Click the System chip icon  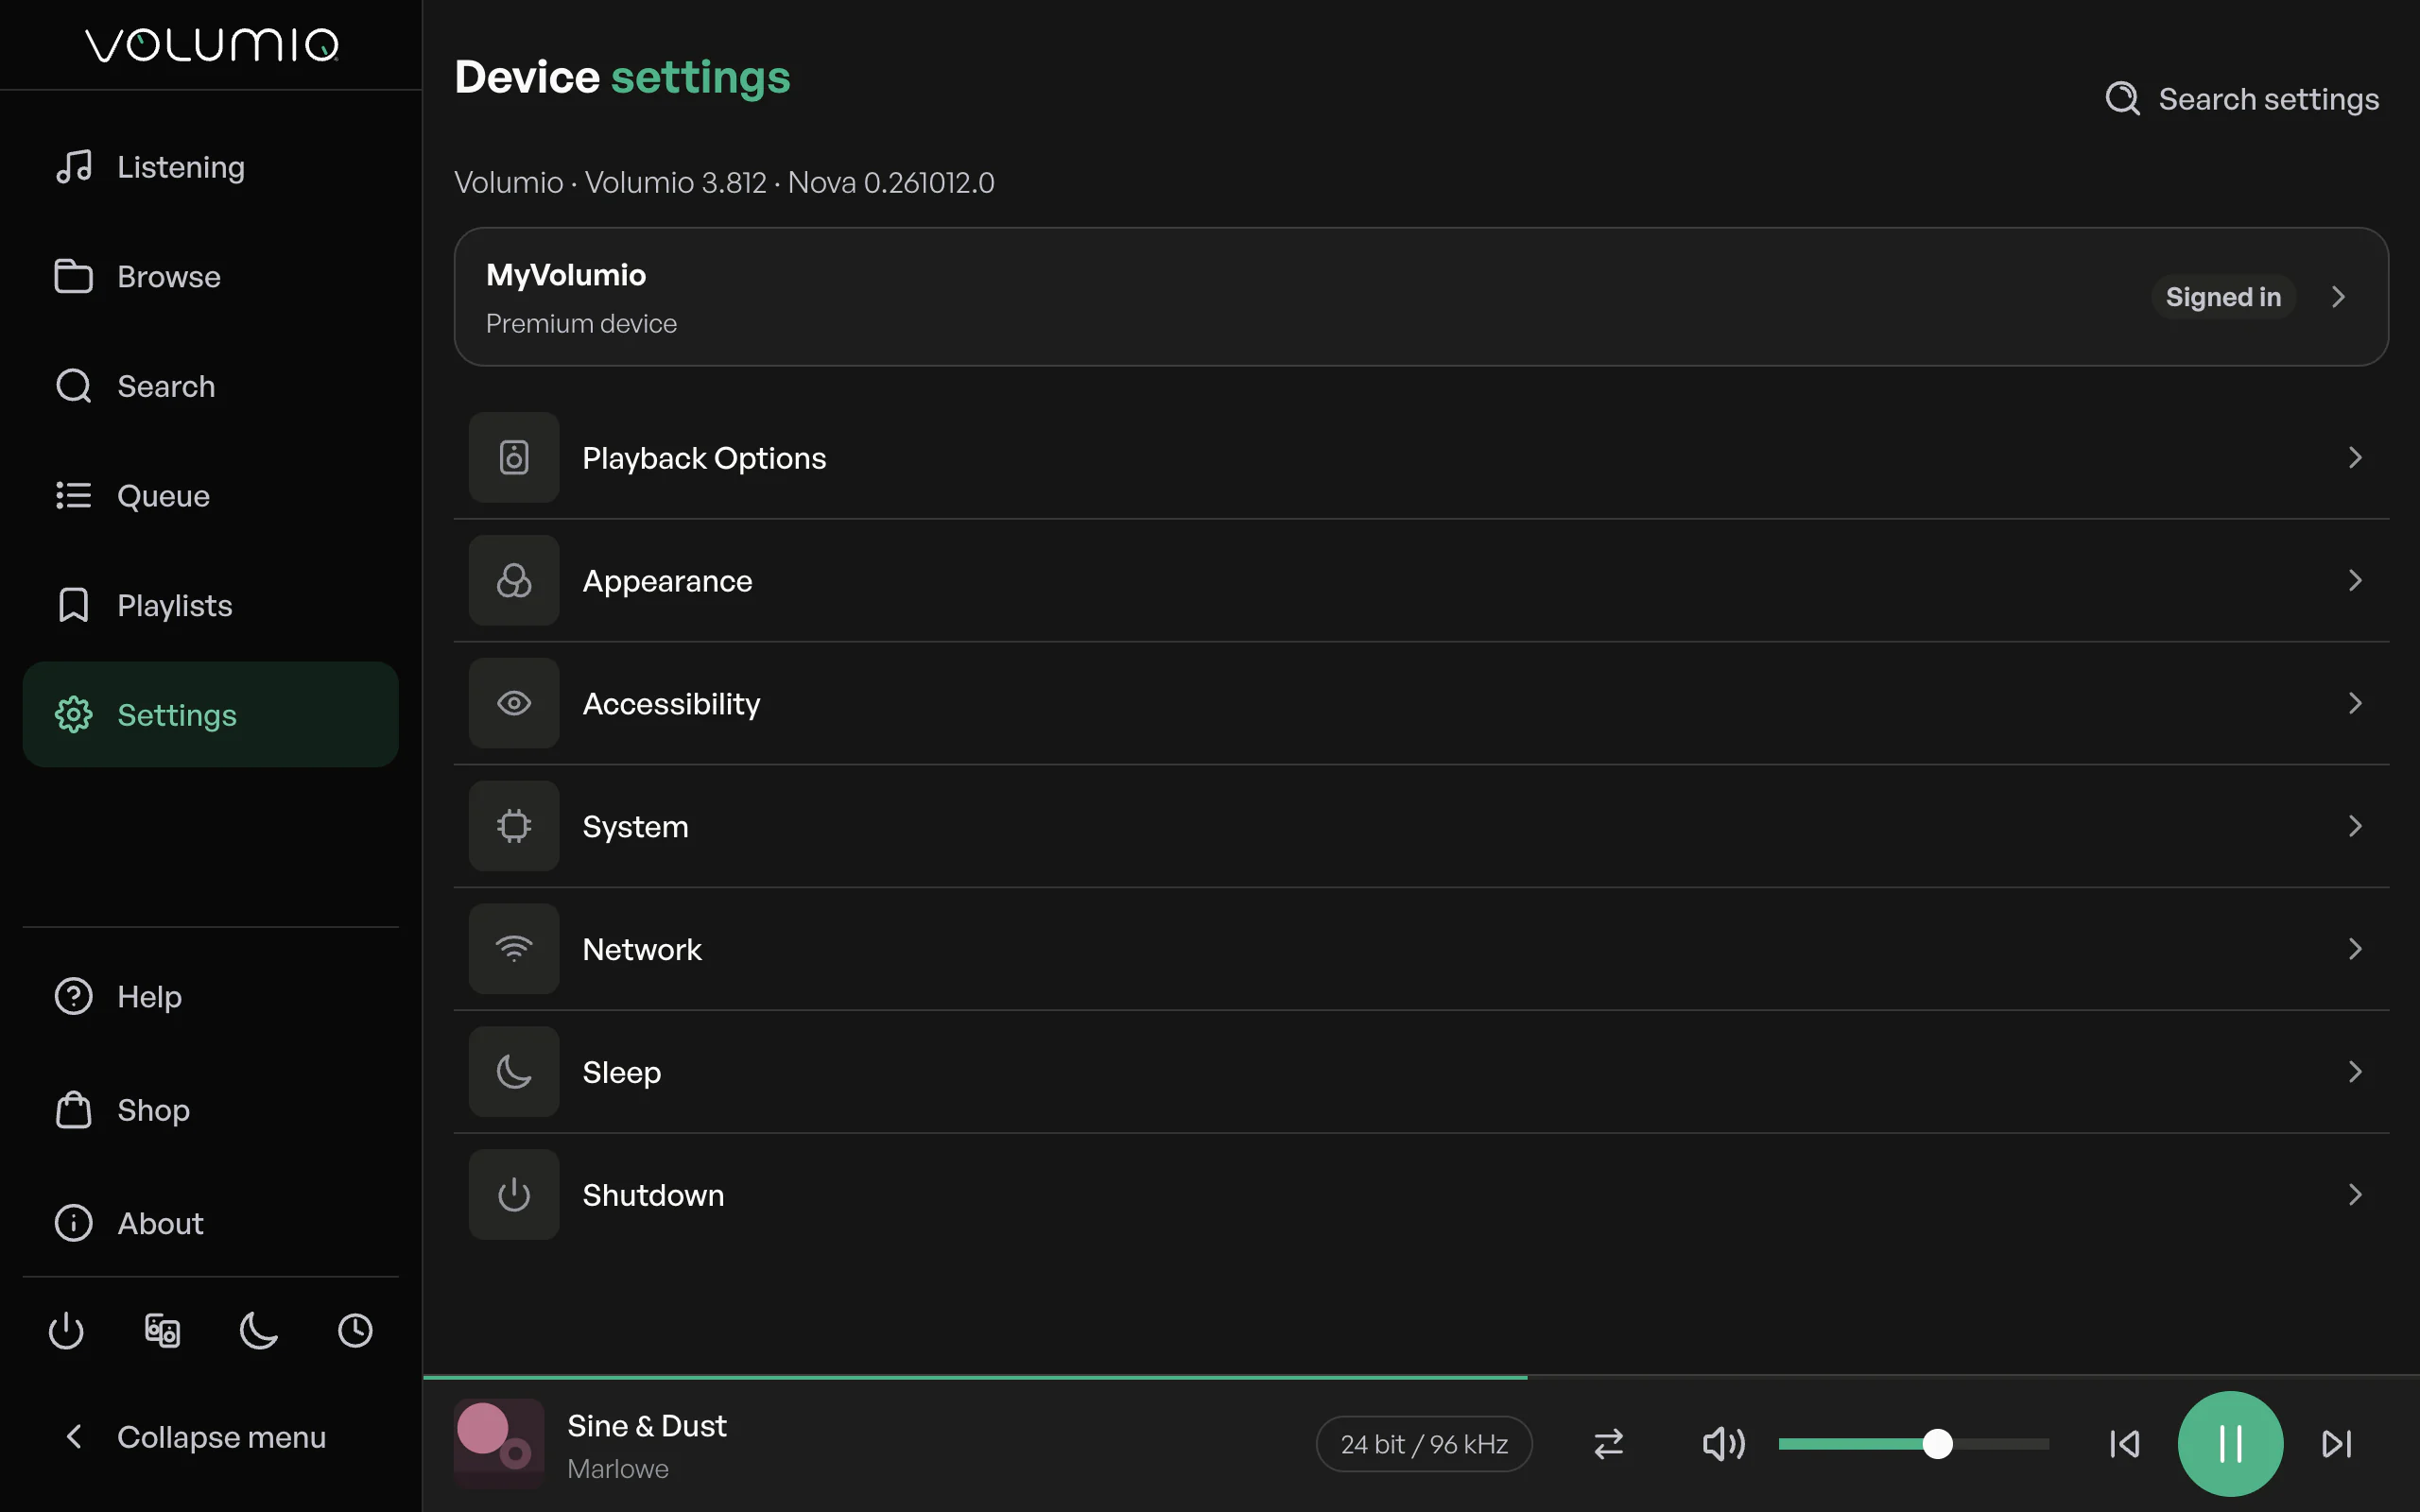point(514,826)
